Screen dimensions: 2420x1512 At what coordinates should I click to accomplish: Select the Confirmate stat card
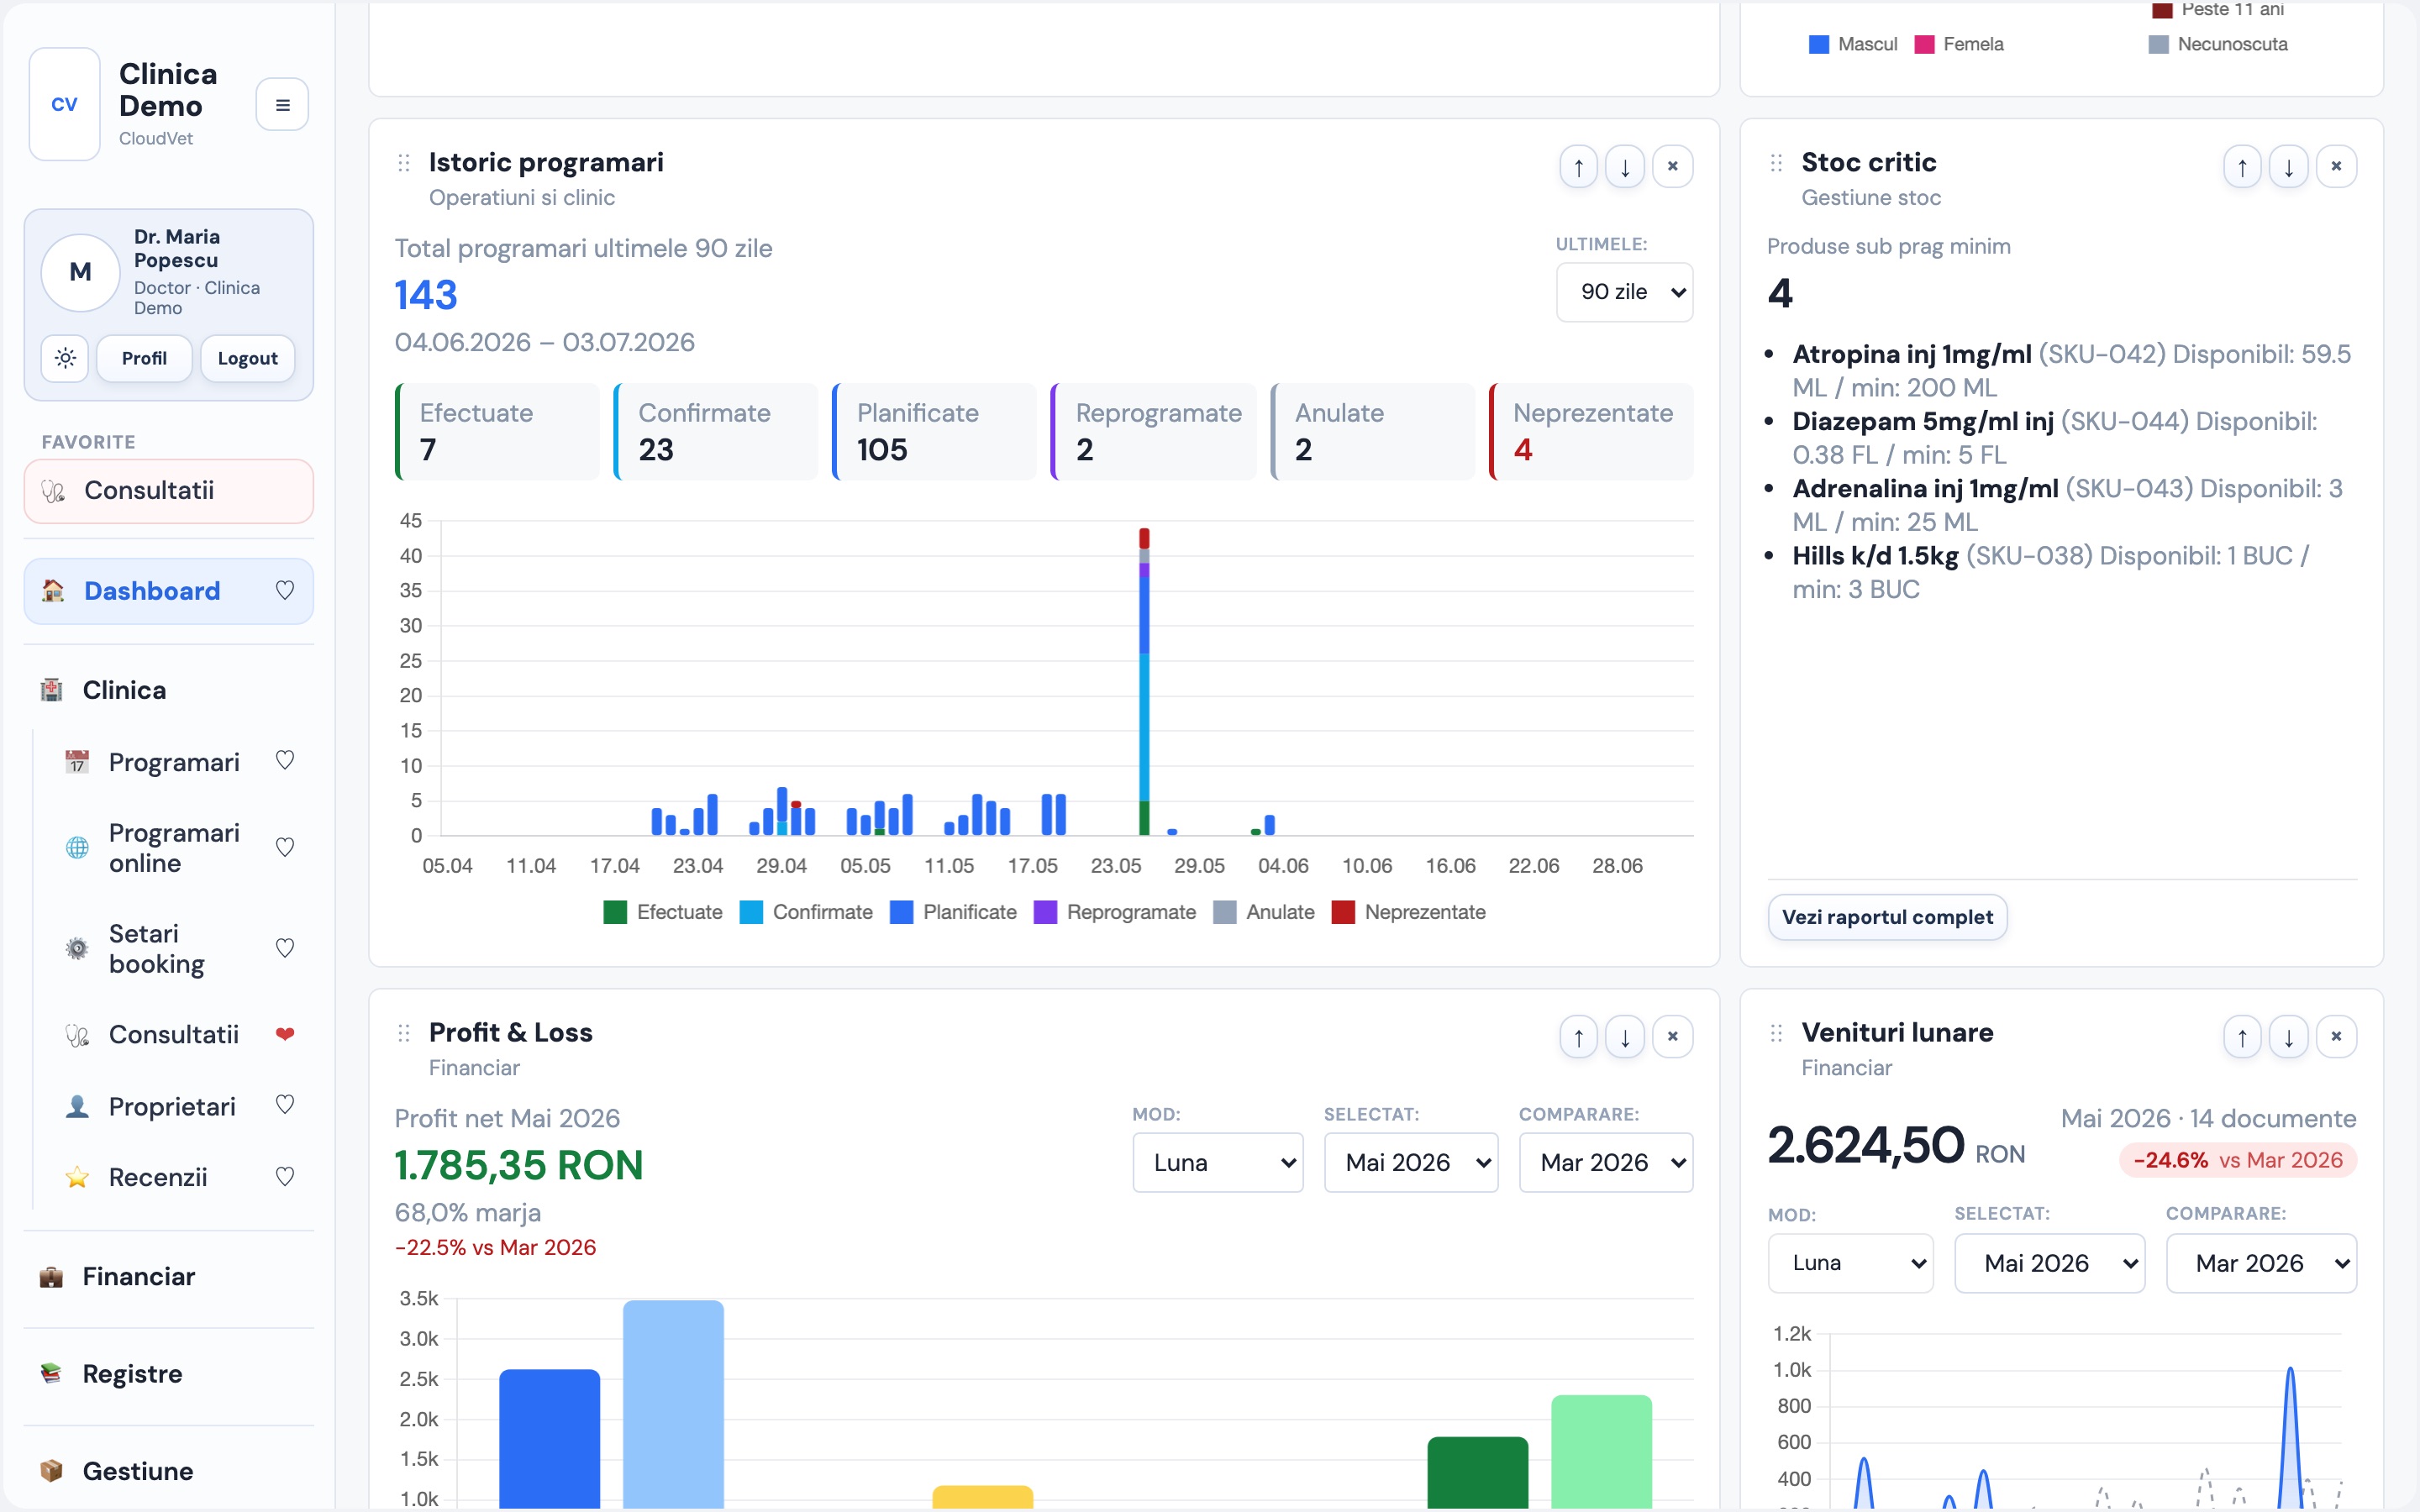pos(716,431)
